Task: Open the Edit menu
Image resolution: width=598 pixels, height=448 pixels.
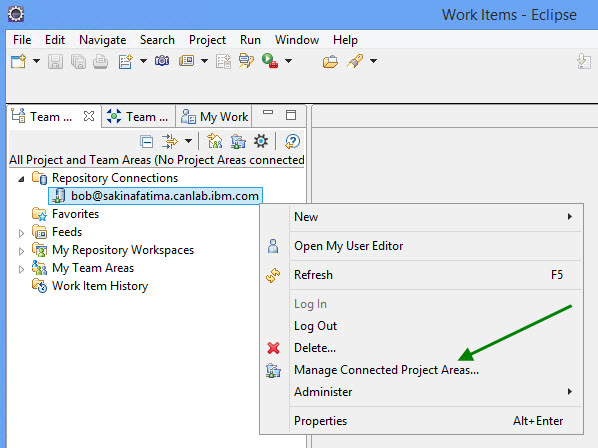Action: tap(55, 40)
